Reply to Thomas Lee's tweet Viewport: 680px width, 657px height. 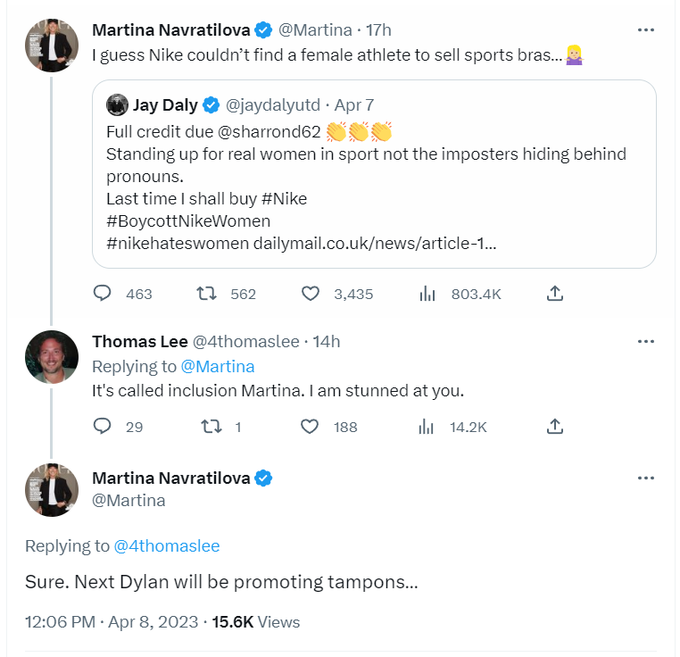(102, 426)
